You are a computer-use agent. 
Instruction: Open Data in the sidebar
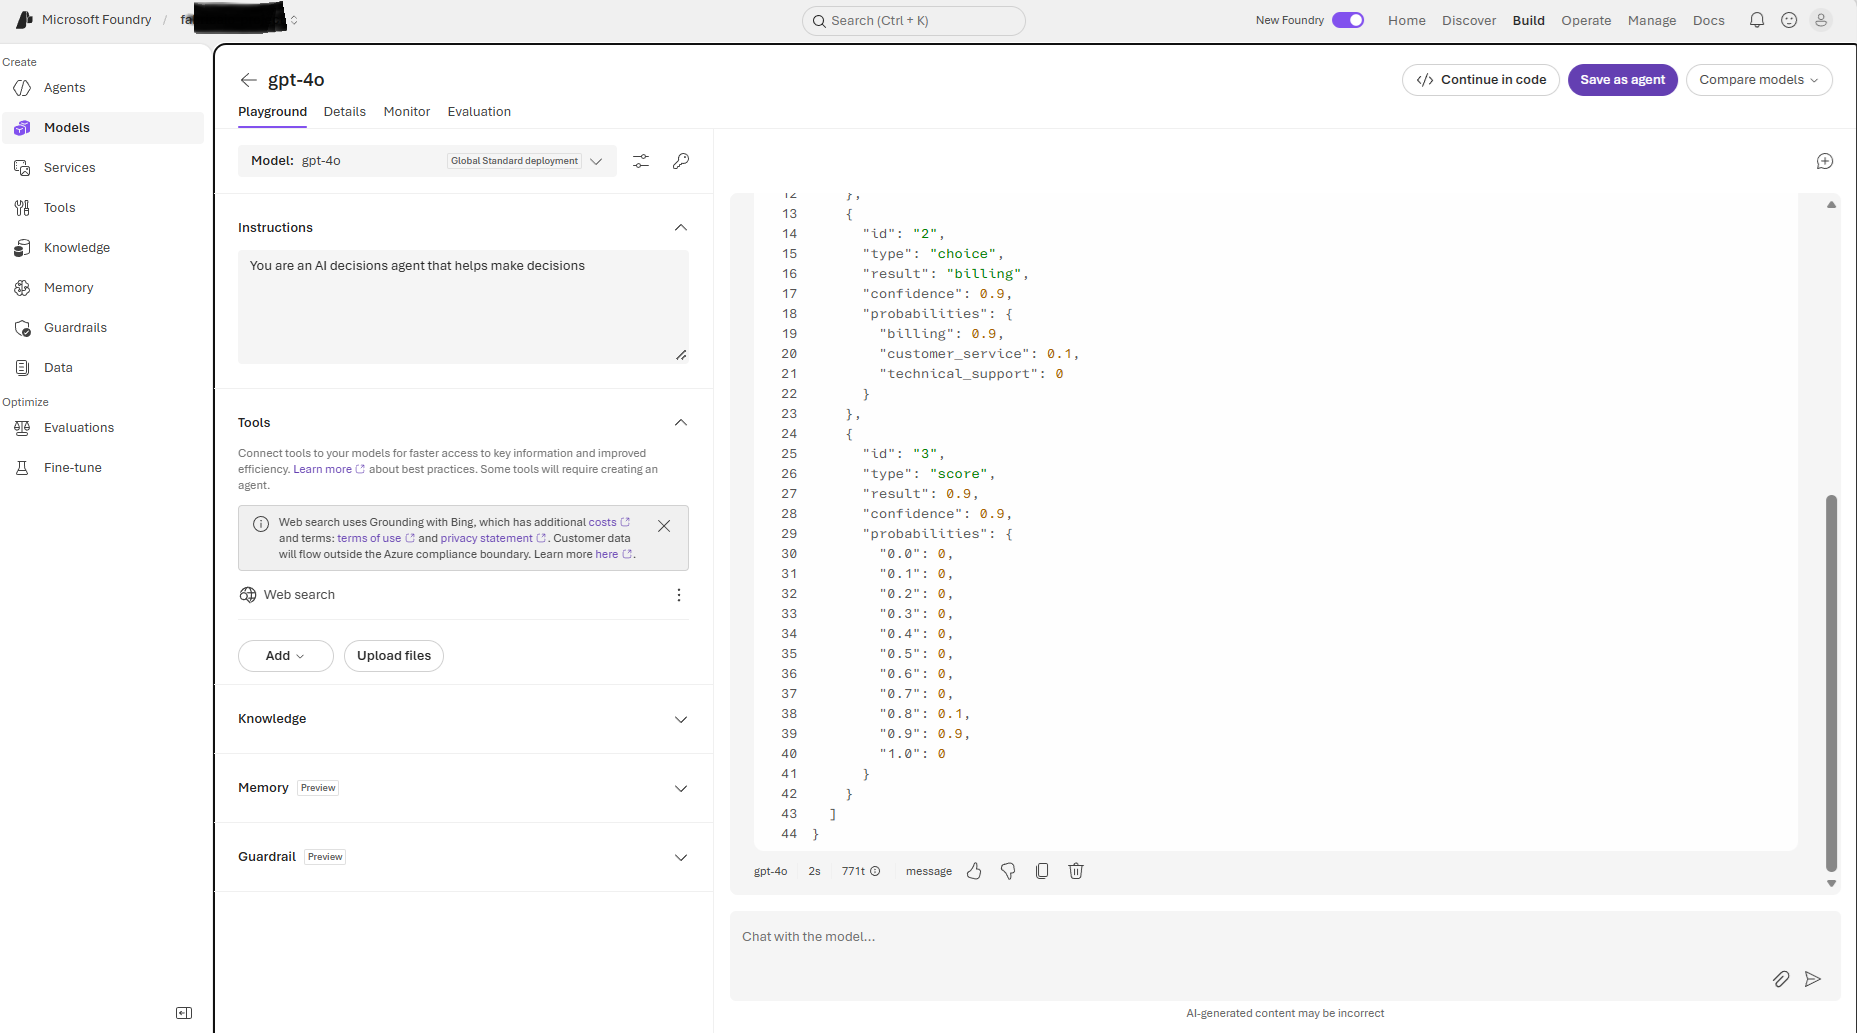pos(104,368)
